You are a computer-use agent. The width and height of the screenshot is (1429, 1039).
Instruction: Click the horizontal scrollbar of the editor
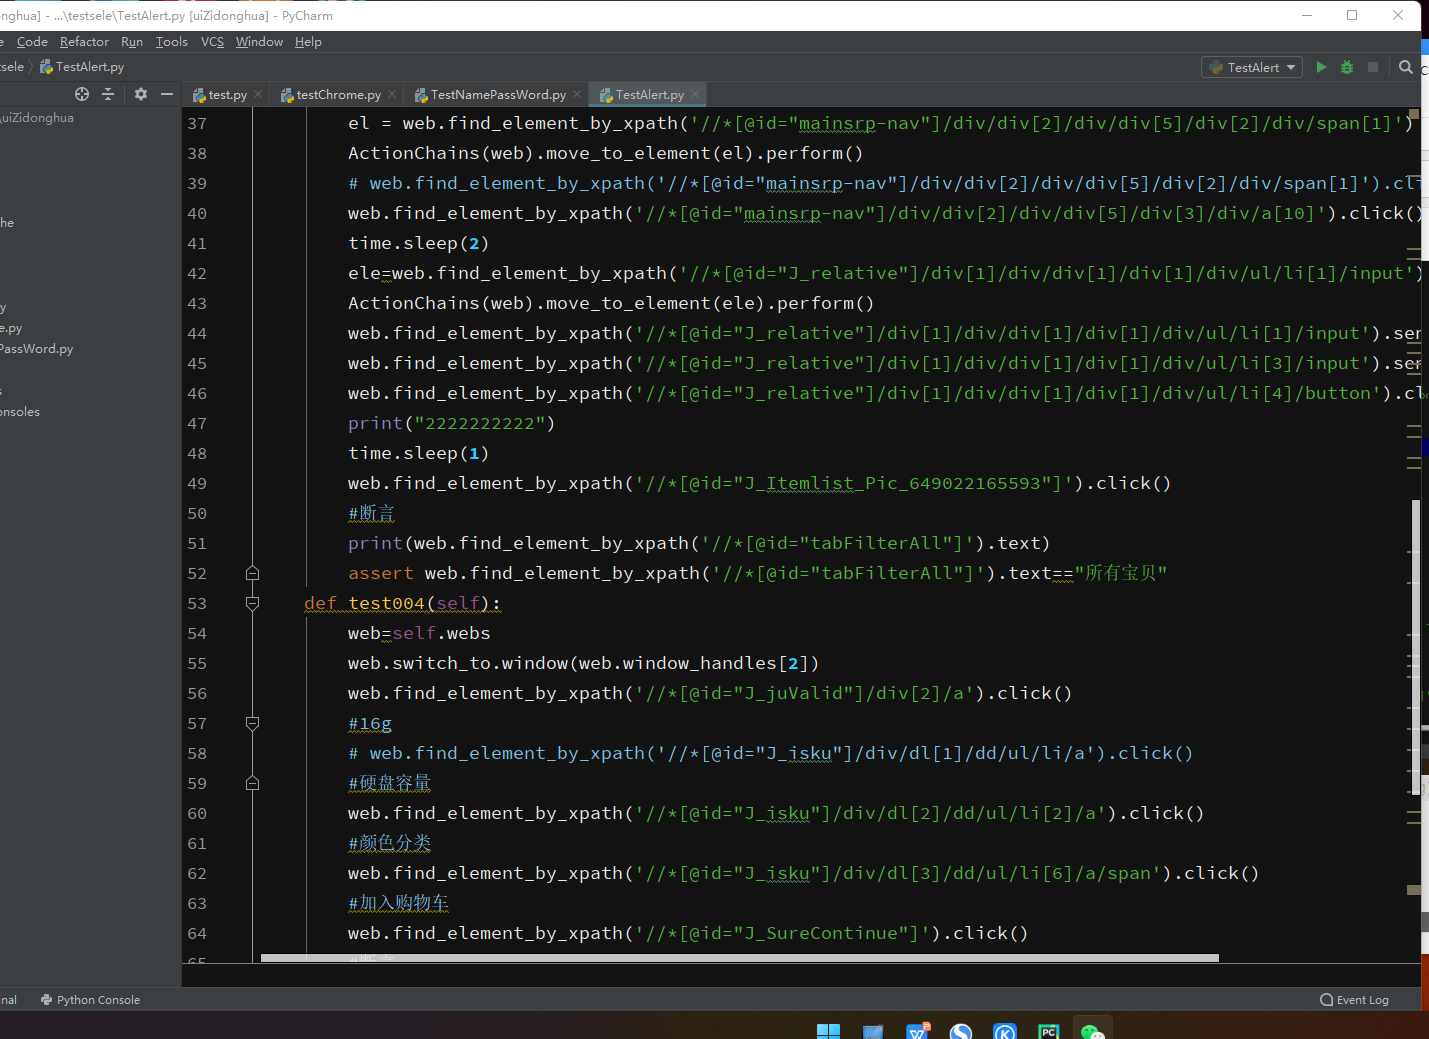(x=739, y=958)
